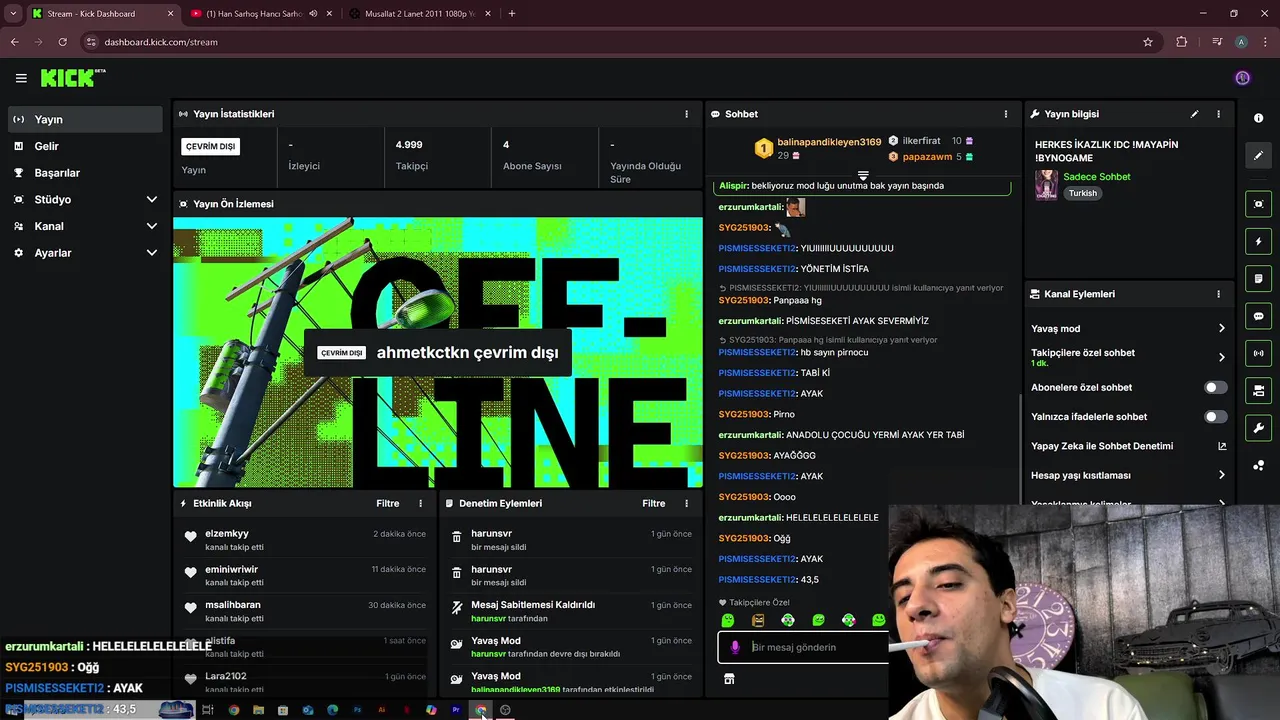Click the offline stream preview image
1280x720 pixels.
[x=438, y=353]
